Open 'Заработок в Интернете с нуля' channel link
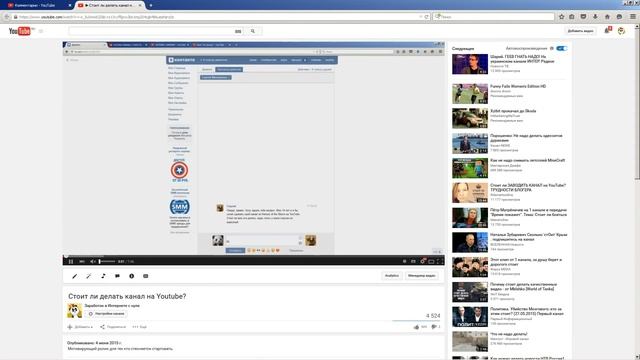 112,305
